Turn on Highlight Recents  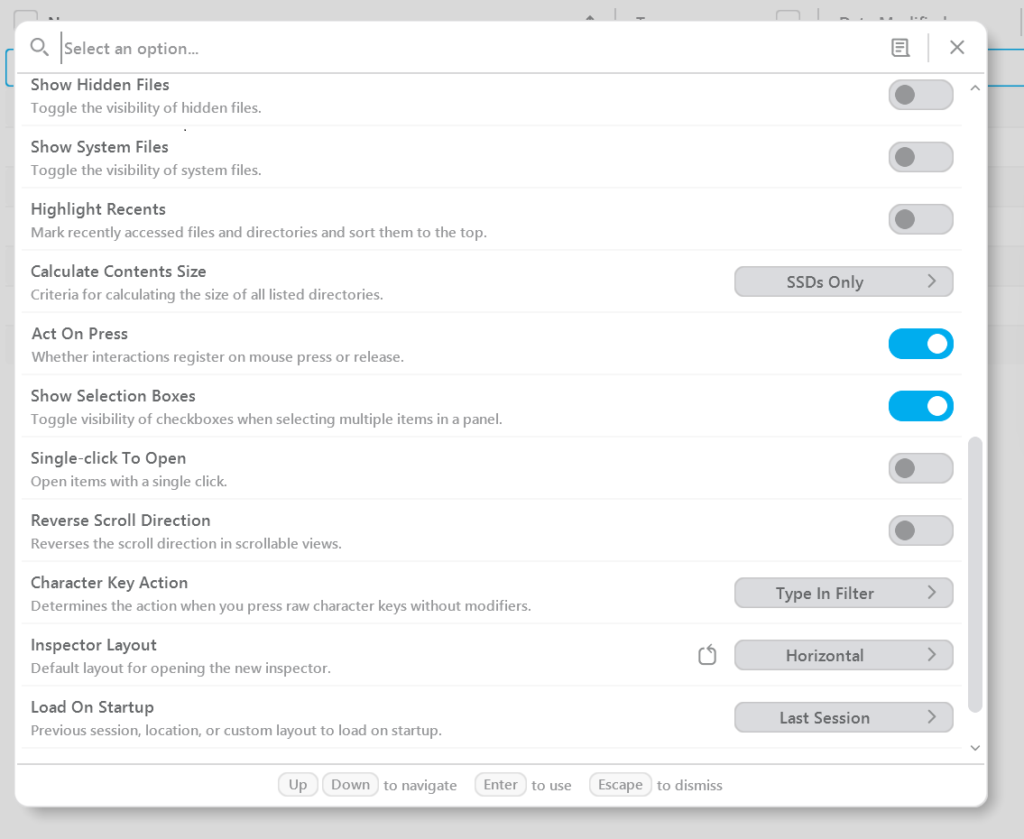click(x=920, y=219)
